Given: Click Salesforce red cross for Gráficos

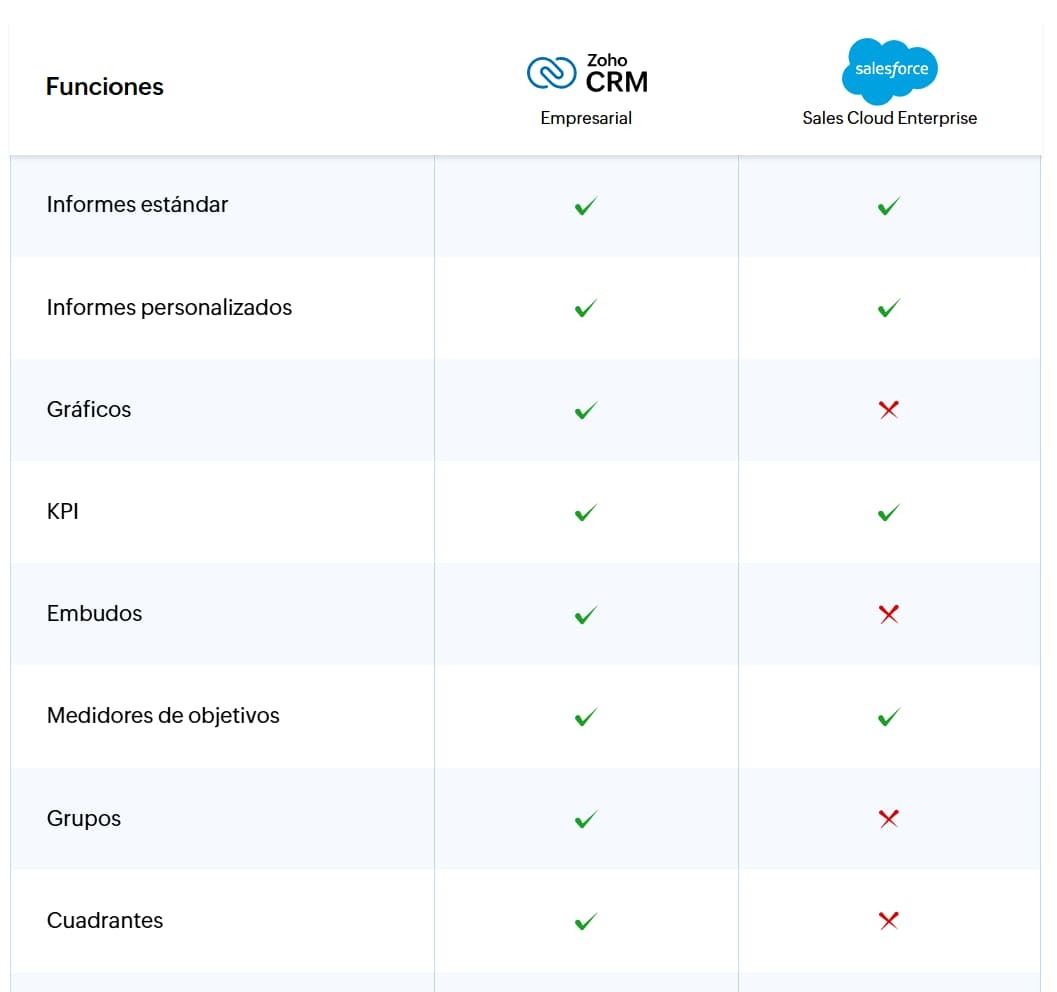Looking at the screenshot, I should 888,410.
